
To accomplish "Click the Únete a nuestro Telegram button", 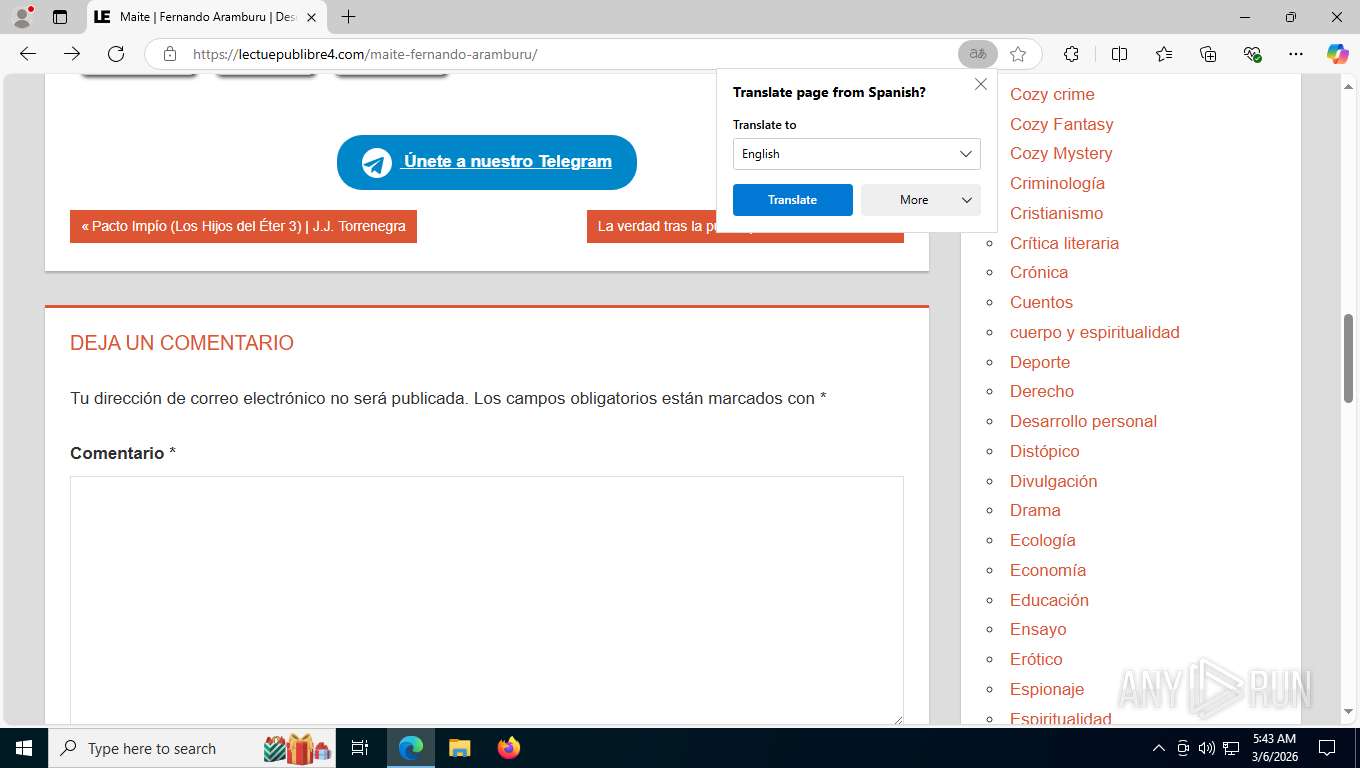I will [x=487, y=162].
